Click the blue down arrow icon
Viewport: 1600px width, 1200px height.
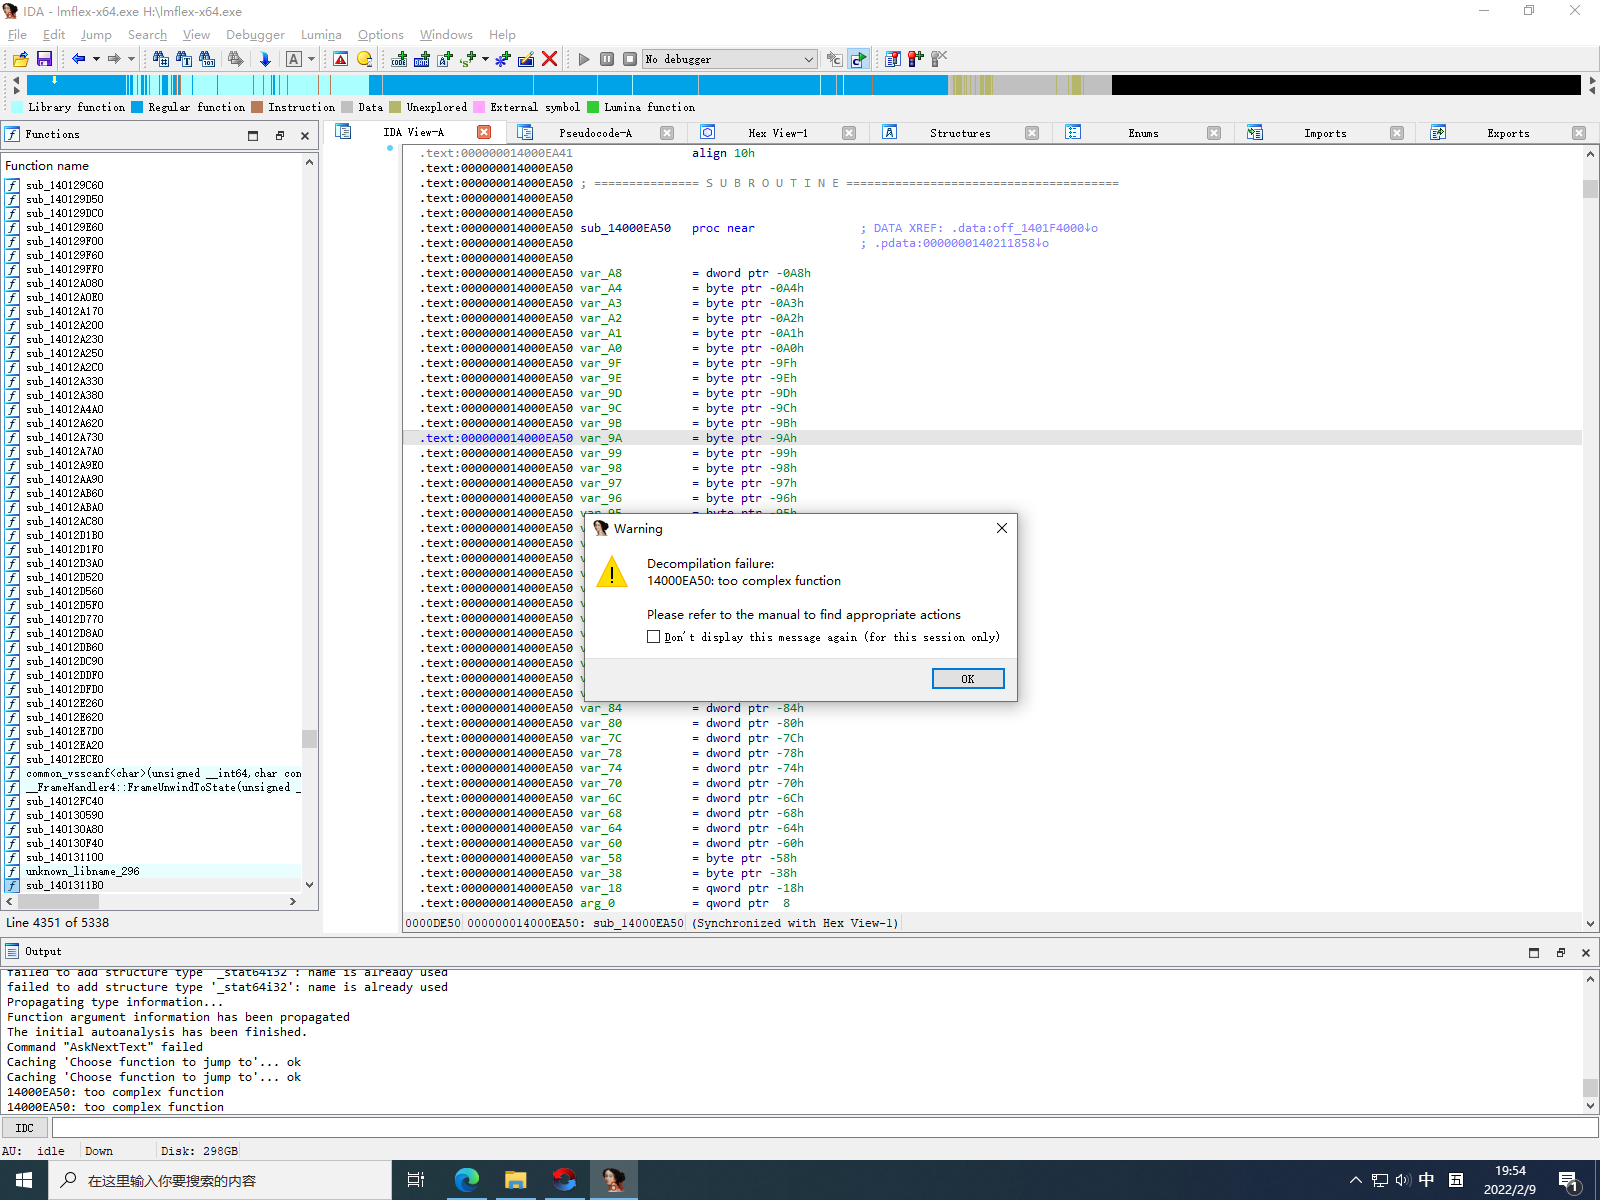265,59
